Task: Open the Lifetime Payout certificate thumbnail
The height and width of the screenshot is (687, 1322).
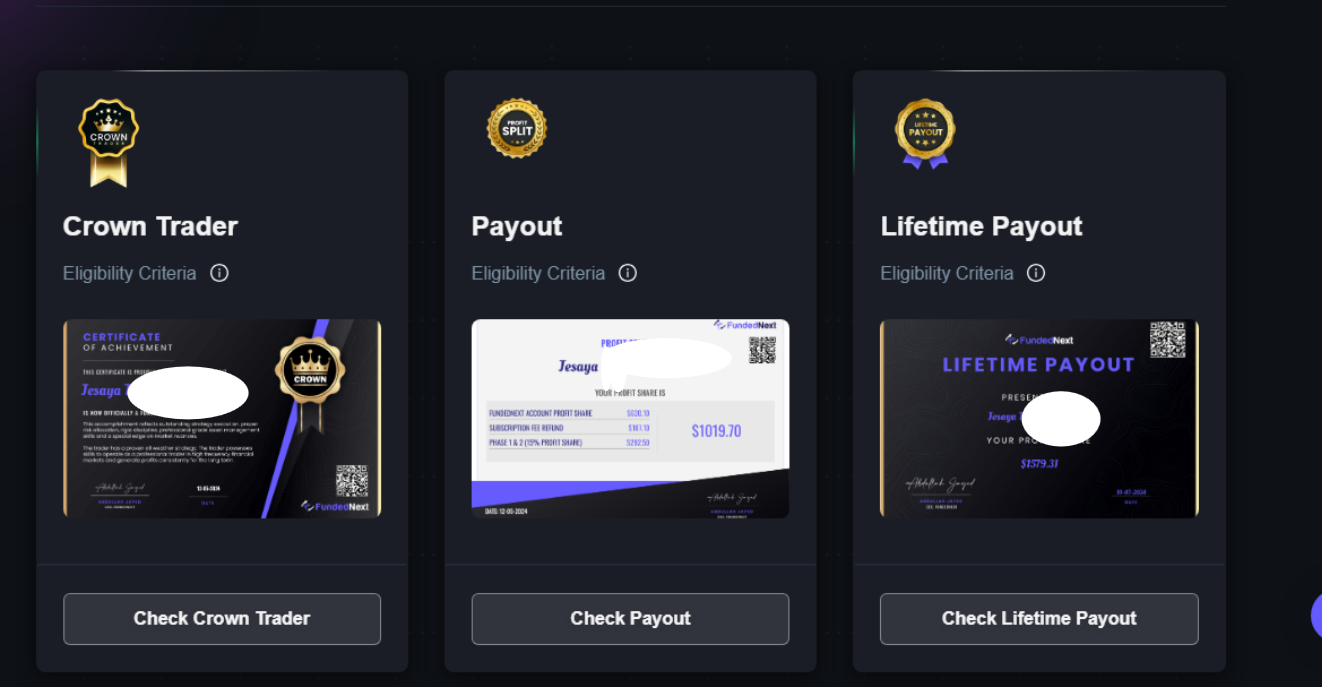Action: 1039,418
